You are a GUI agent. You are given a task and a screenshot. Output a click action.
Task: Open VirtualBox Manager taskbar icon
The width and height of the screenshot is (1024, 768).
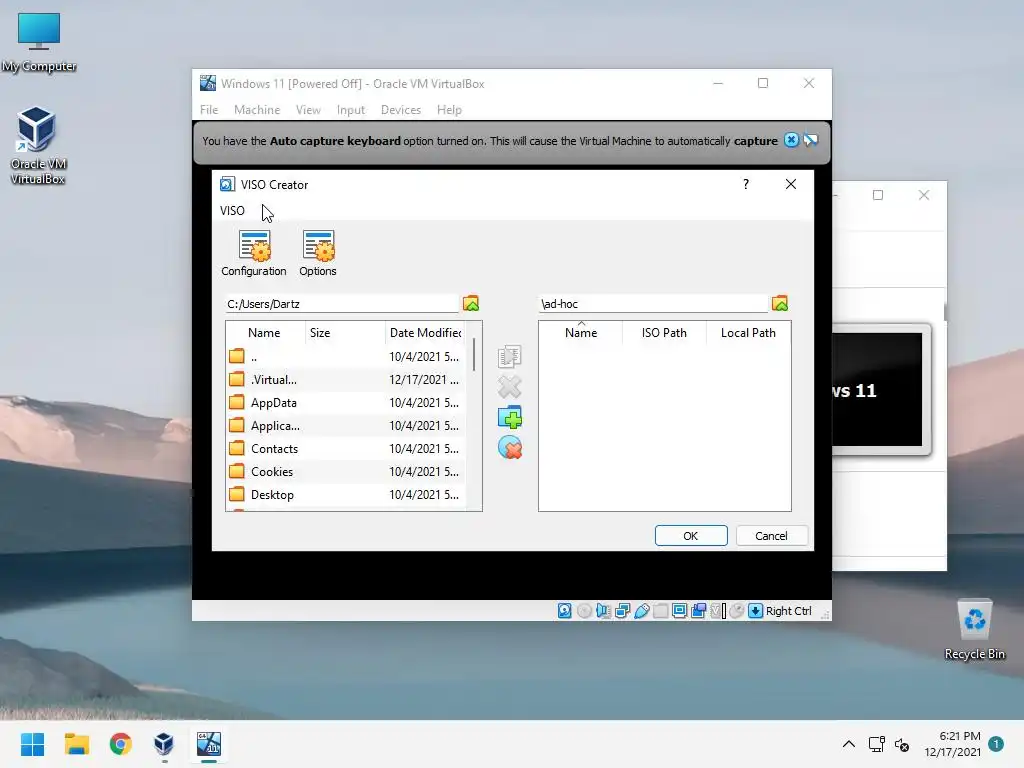click(164, 744)
